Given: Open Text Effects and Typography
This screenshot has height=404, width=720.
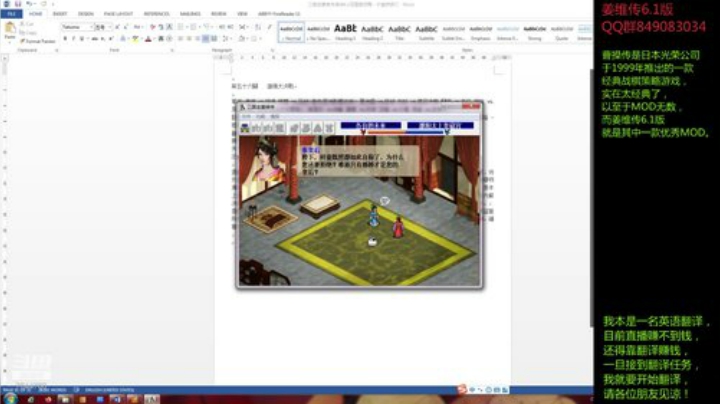Looking at the screenshot, I should click(x=124, y=39).
